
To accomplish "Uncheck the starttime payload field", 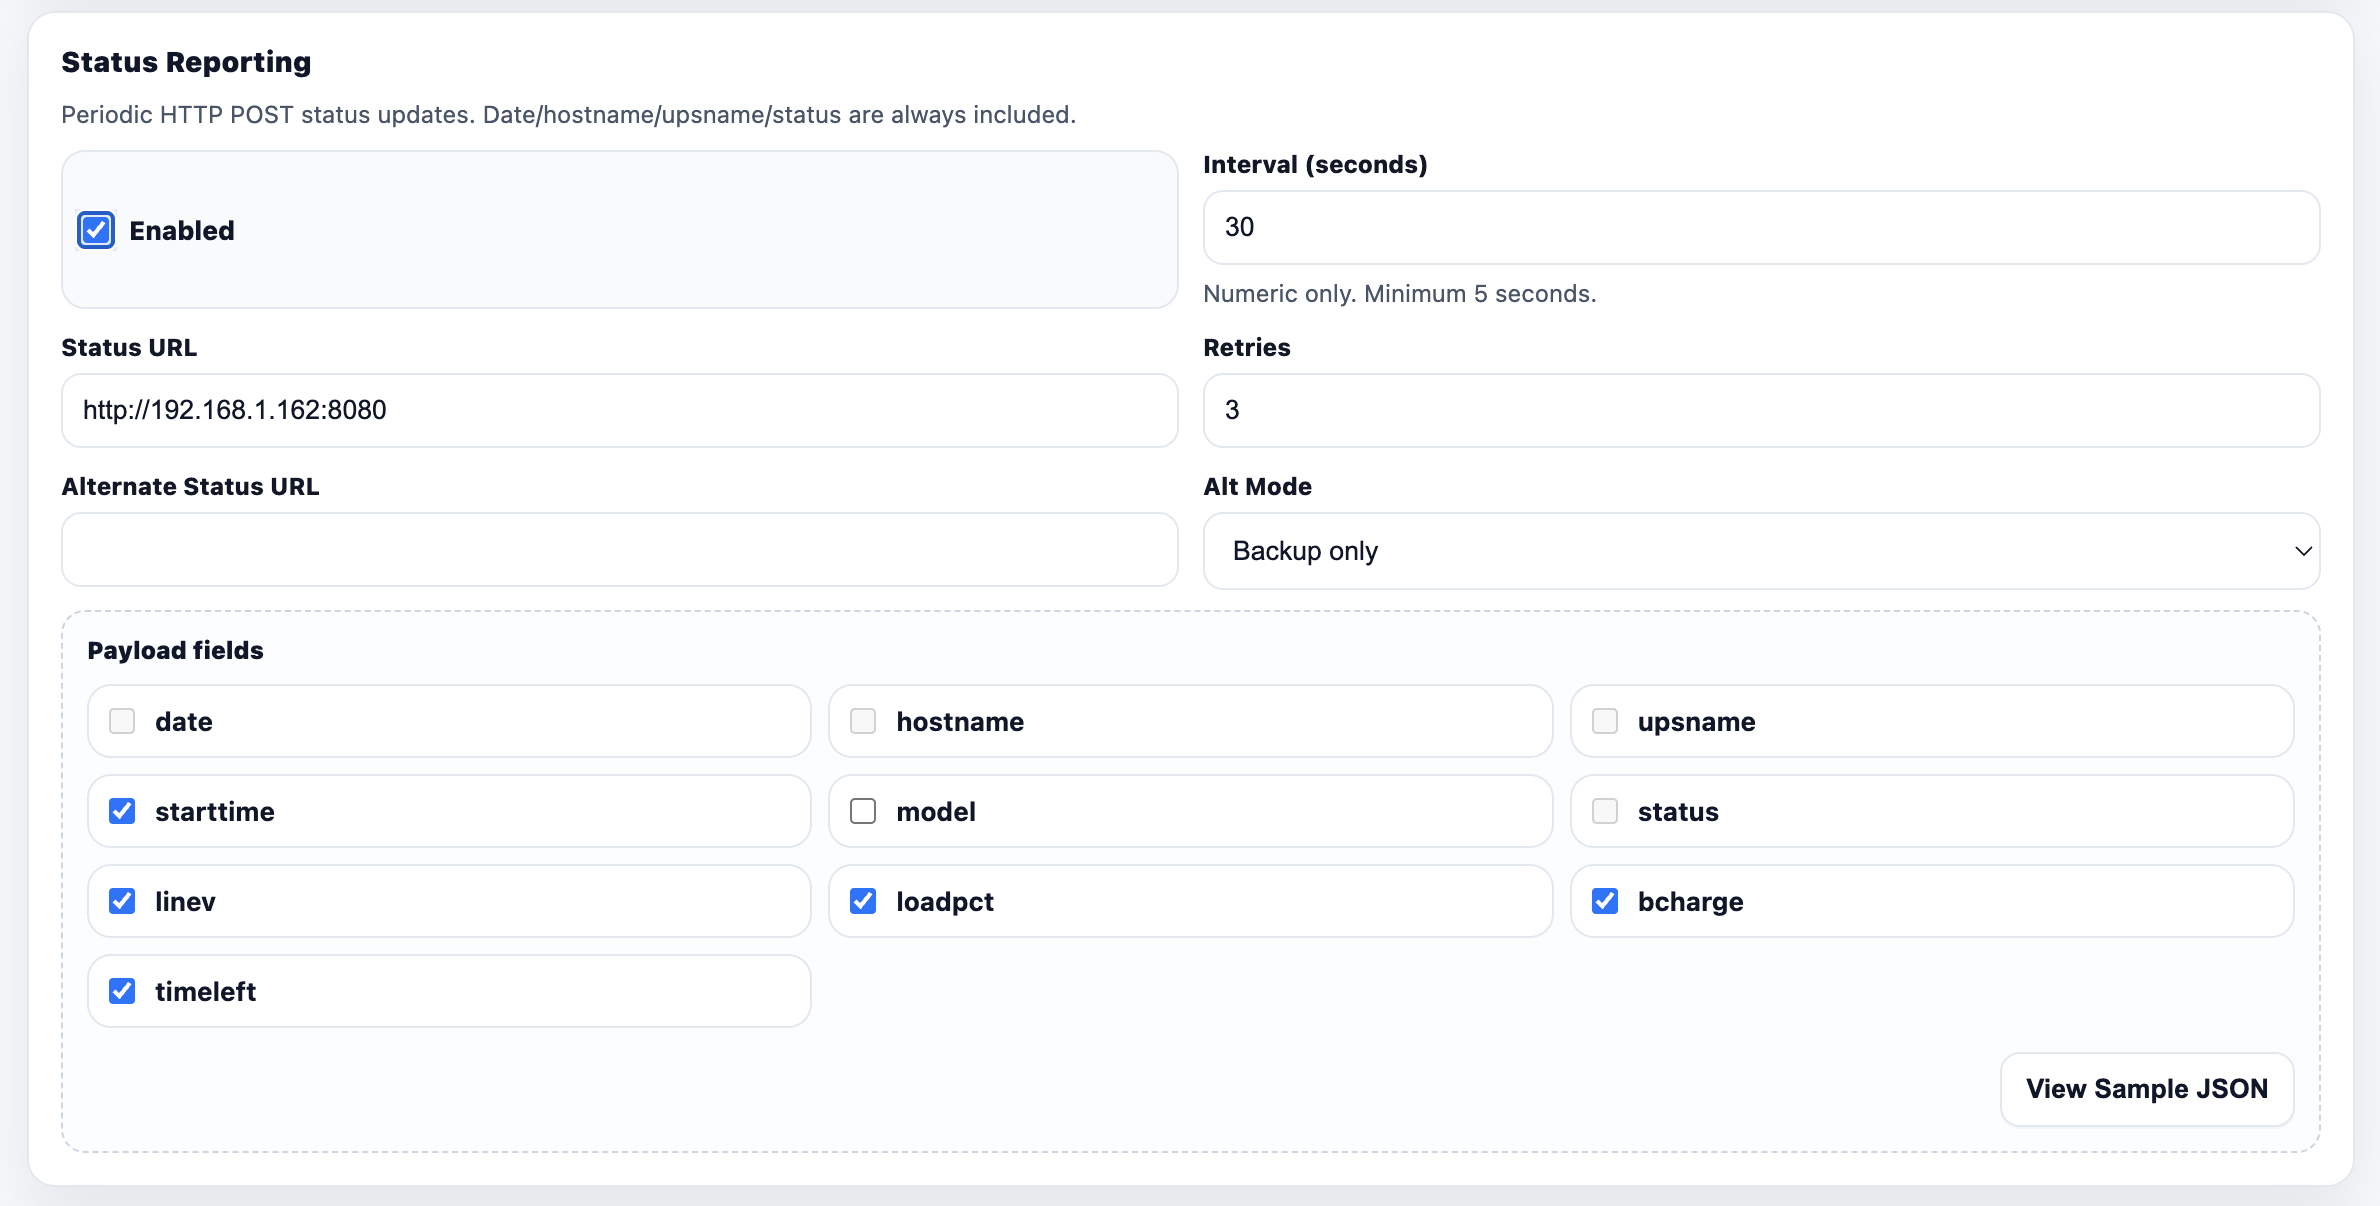I will click(x=121, y=811).
